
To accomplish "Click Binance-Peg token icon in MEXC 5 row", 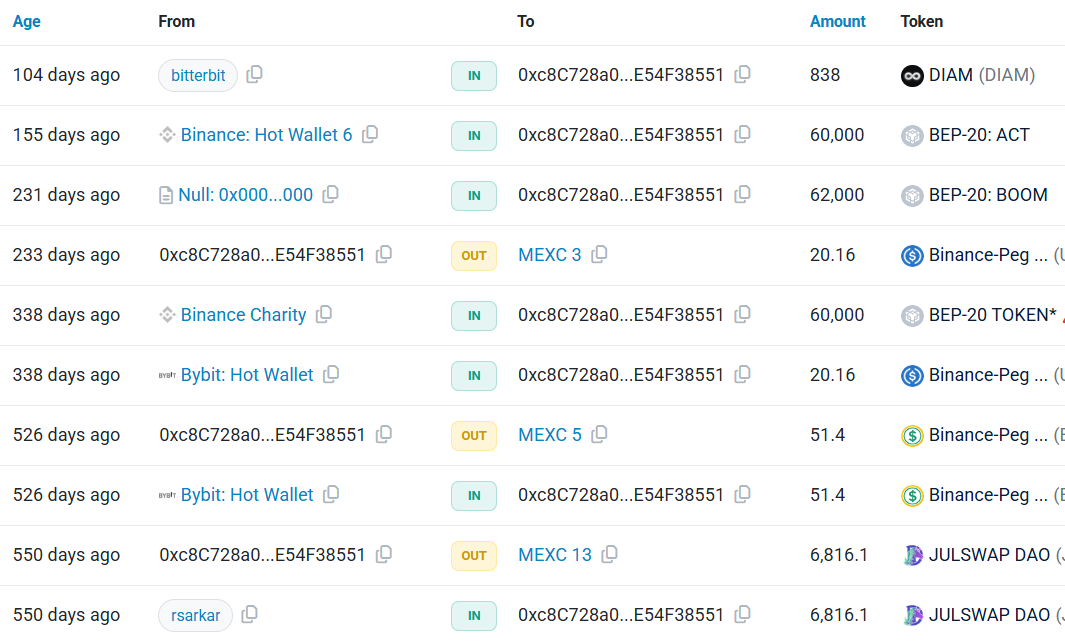I will (x=912, y=436).
